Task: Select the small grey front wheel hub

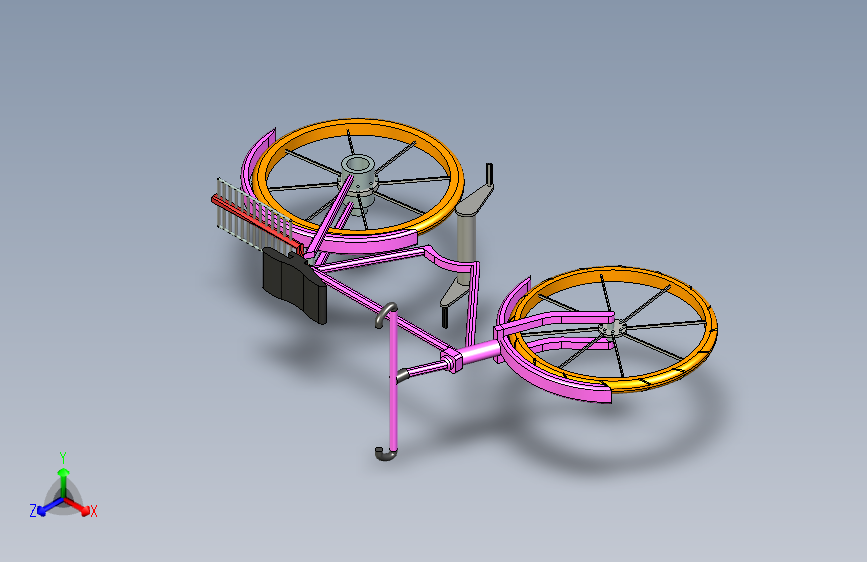Action: click(x=612, y=329)
